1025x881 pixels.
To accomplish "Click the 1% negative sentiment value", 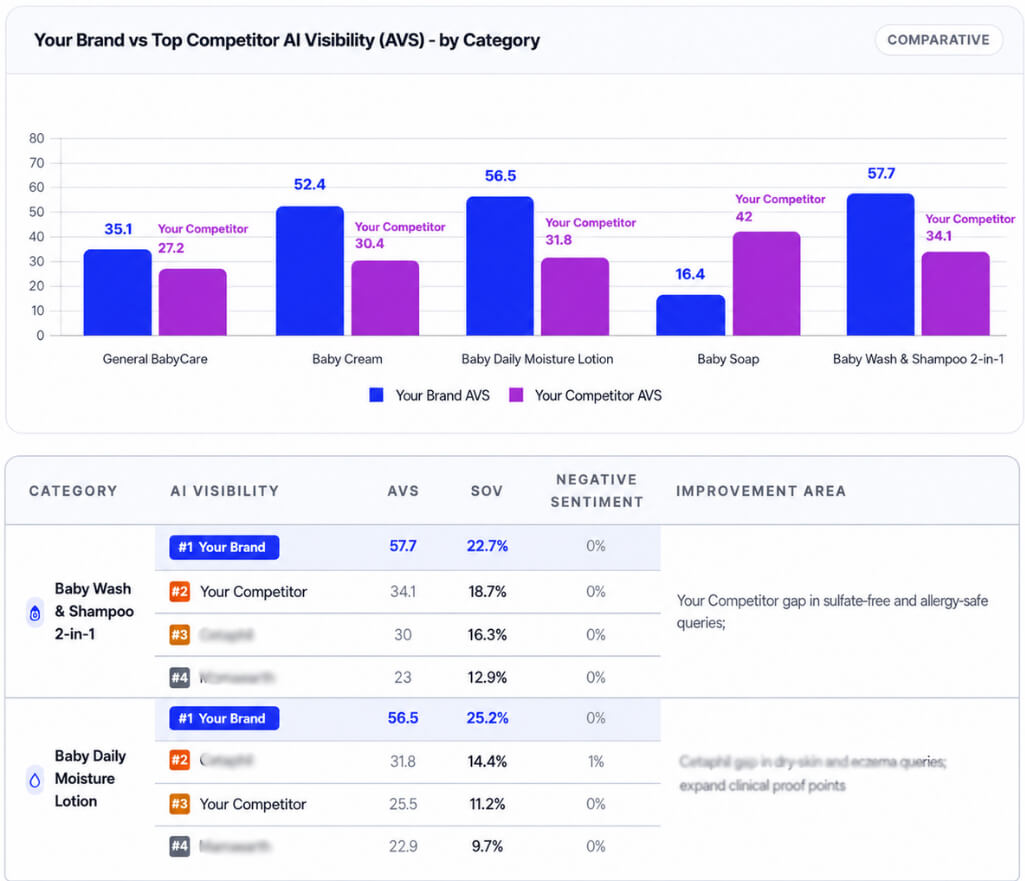I will click(x=596, y=761).
